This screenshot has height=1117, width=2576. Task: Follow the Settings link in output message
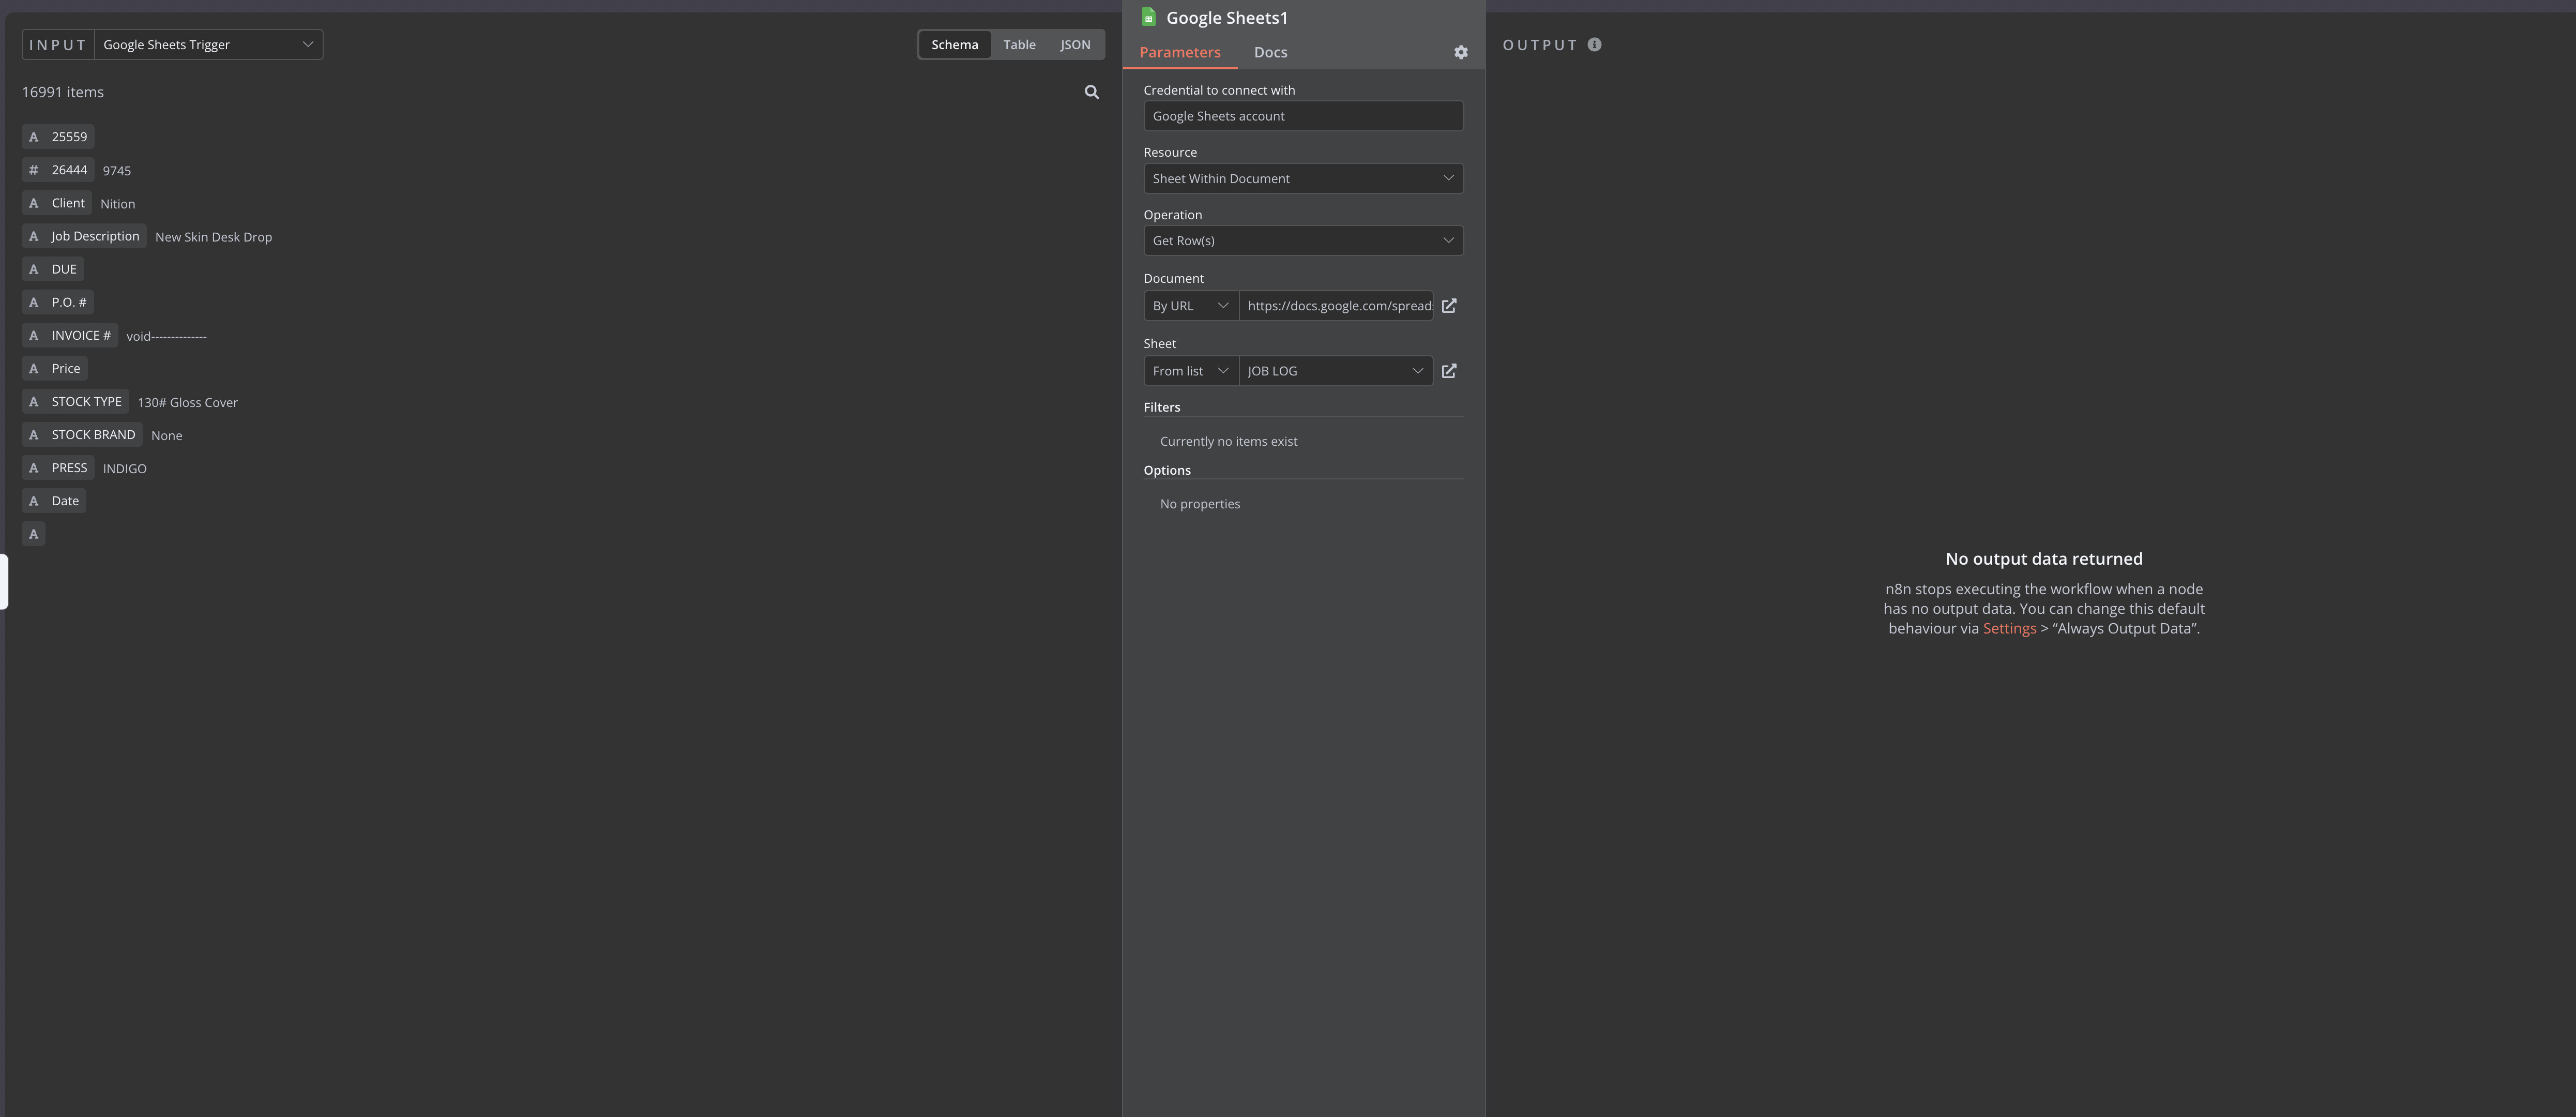click(2009, 629)
